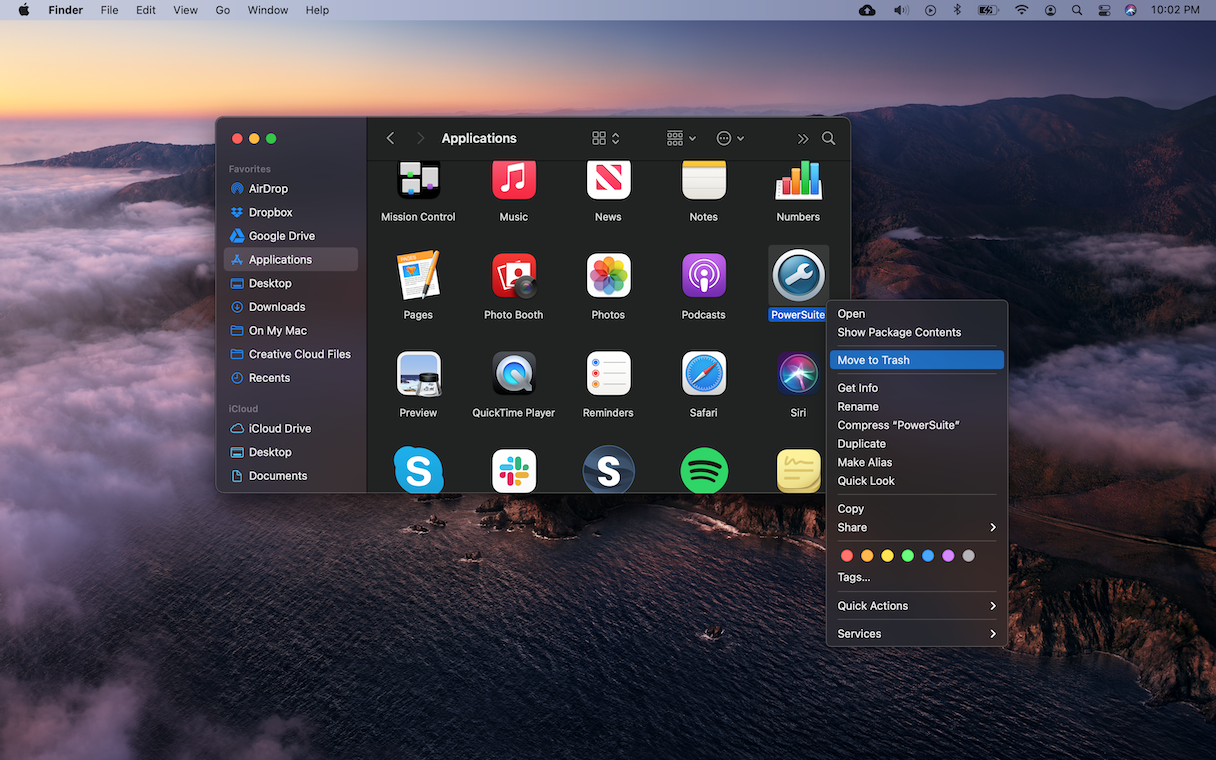Open the Go menu
Viewport: 1216px width, 760px height.
(223, 10)
